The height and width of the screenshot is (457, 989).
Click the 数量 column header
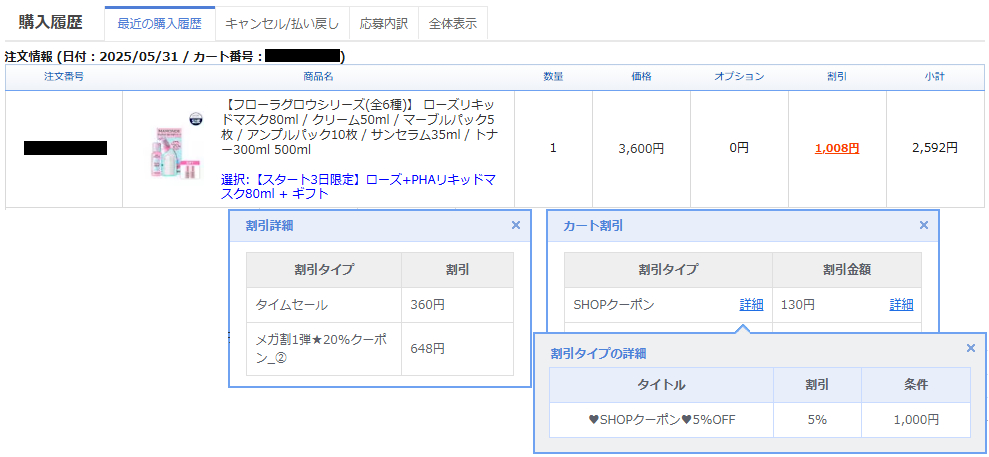(553, 77)
